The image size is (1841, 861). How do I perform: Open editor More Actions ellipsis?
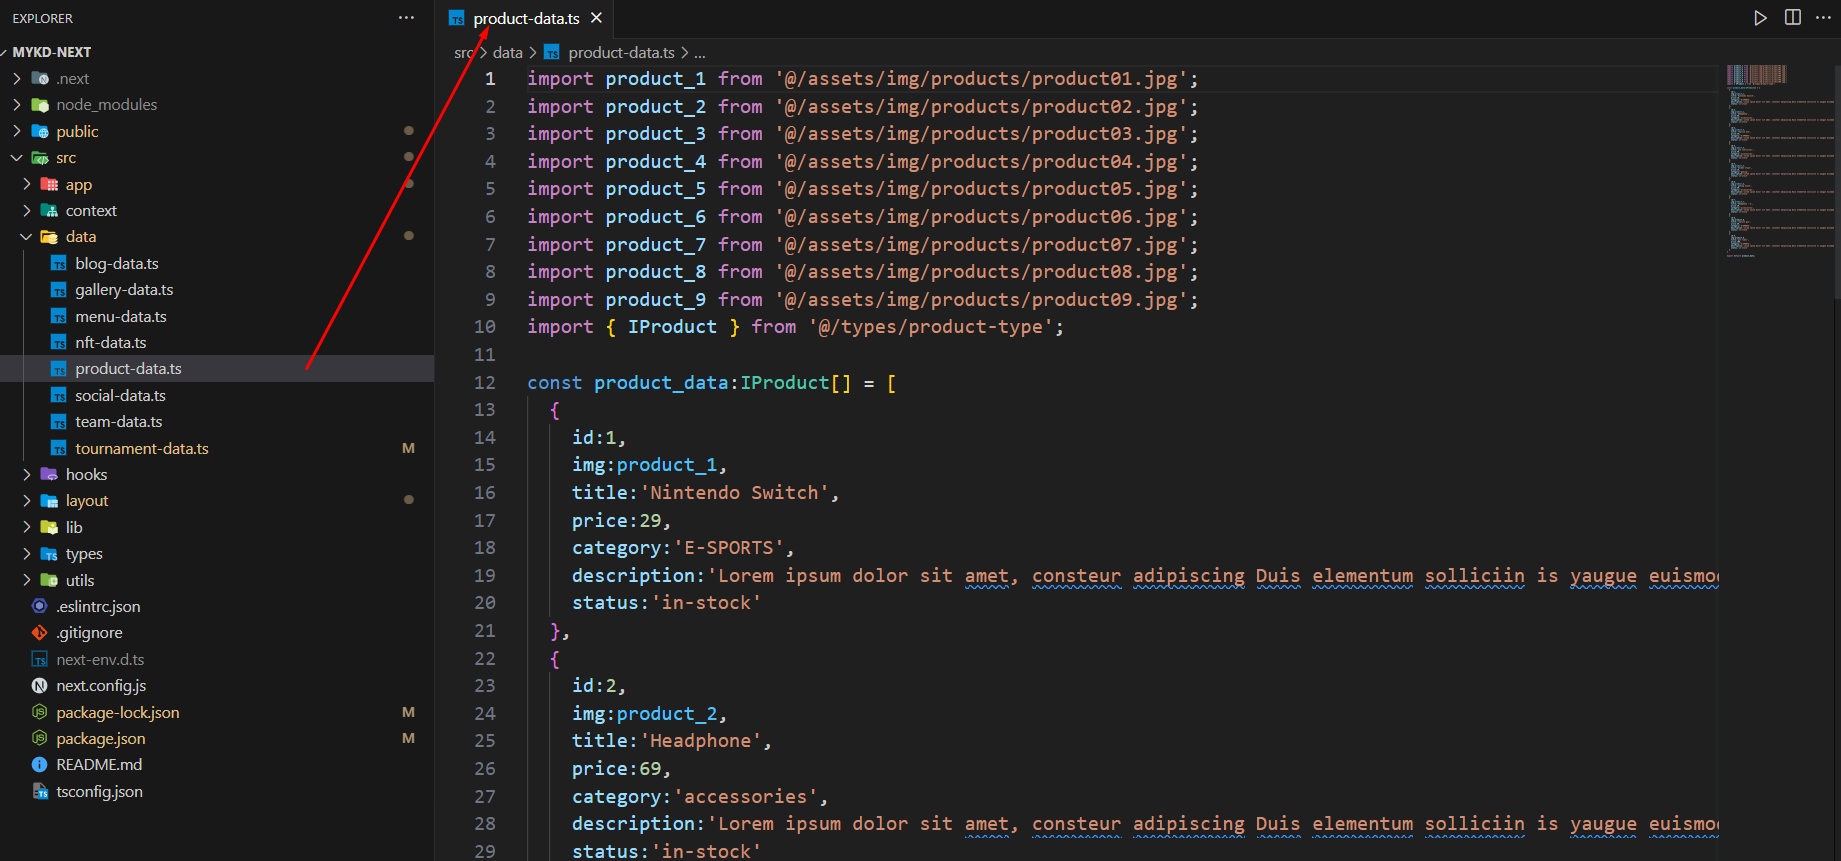point(1823,18)
